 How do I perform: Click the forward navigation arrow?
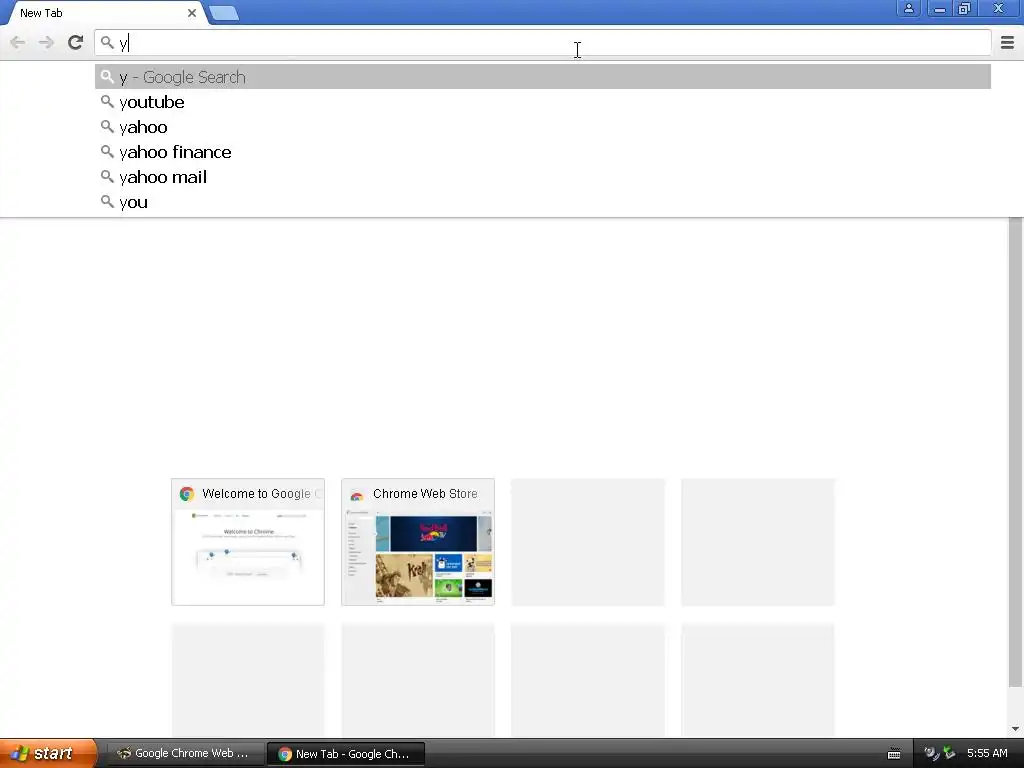(x=46, y=42)
